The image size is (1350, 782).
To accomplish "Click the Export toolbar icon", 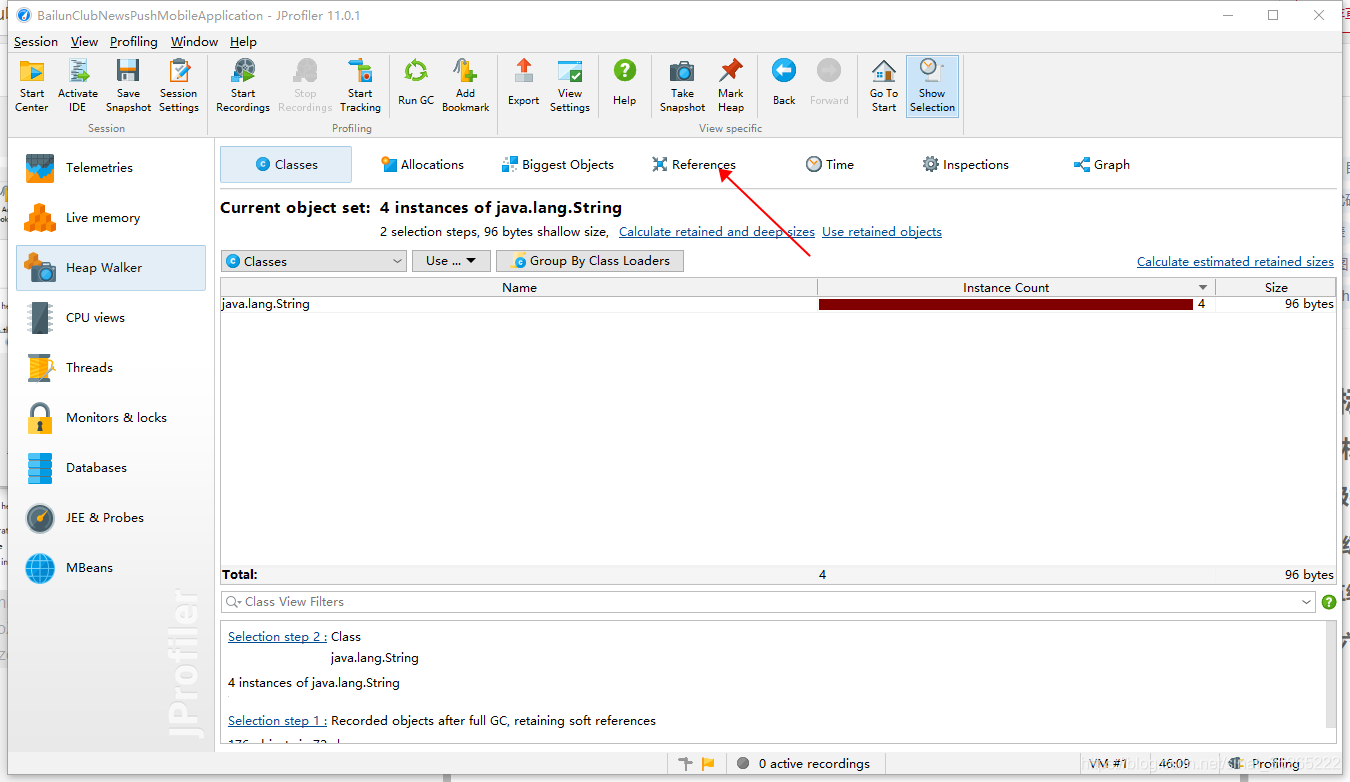I will pos(524,82).
